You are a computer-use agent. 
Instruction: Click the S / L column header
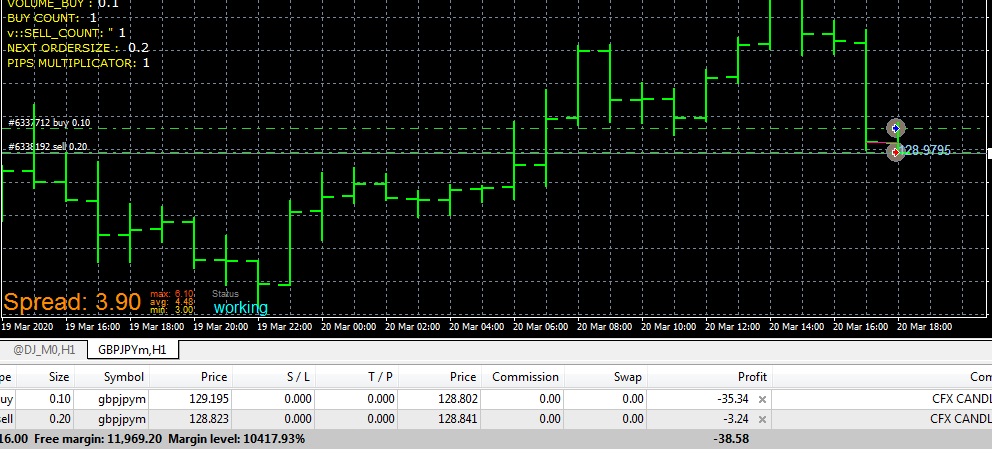tap(298, 377)
